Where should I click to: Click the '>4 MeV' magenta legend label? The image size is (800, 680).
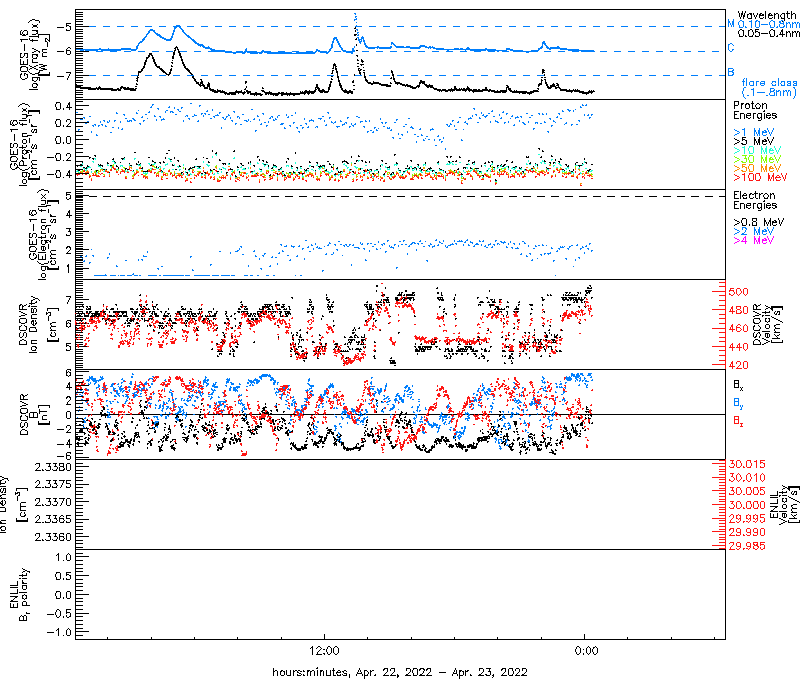point(754,240)
